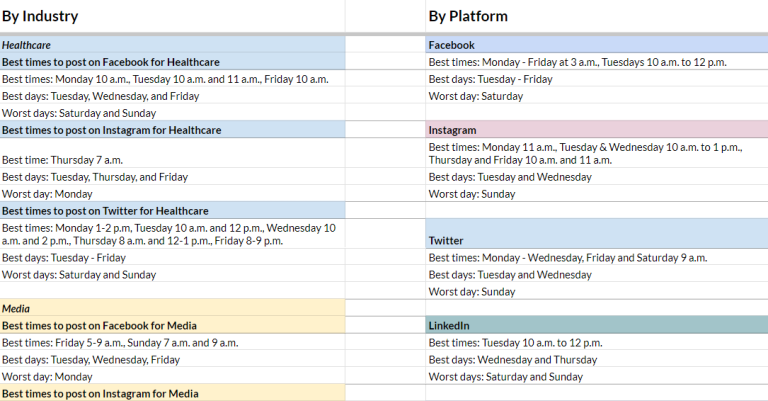Select the By Industry heading cell
Viewport: 768px width, 401px height.
click(x=40, y=16)
